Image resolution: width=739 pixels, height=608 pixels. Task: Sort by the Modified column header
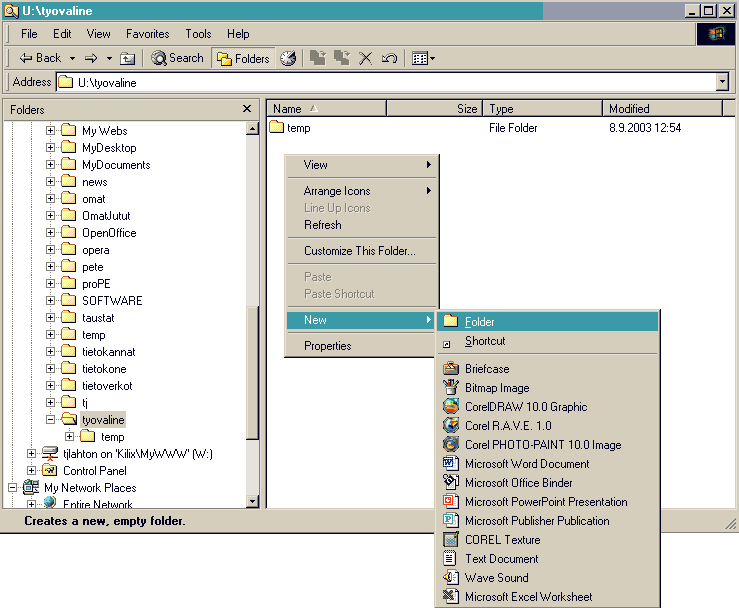click(662, 108)
